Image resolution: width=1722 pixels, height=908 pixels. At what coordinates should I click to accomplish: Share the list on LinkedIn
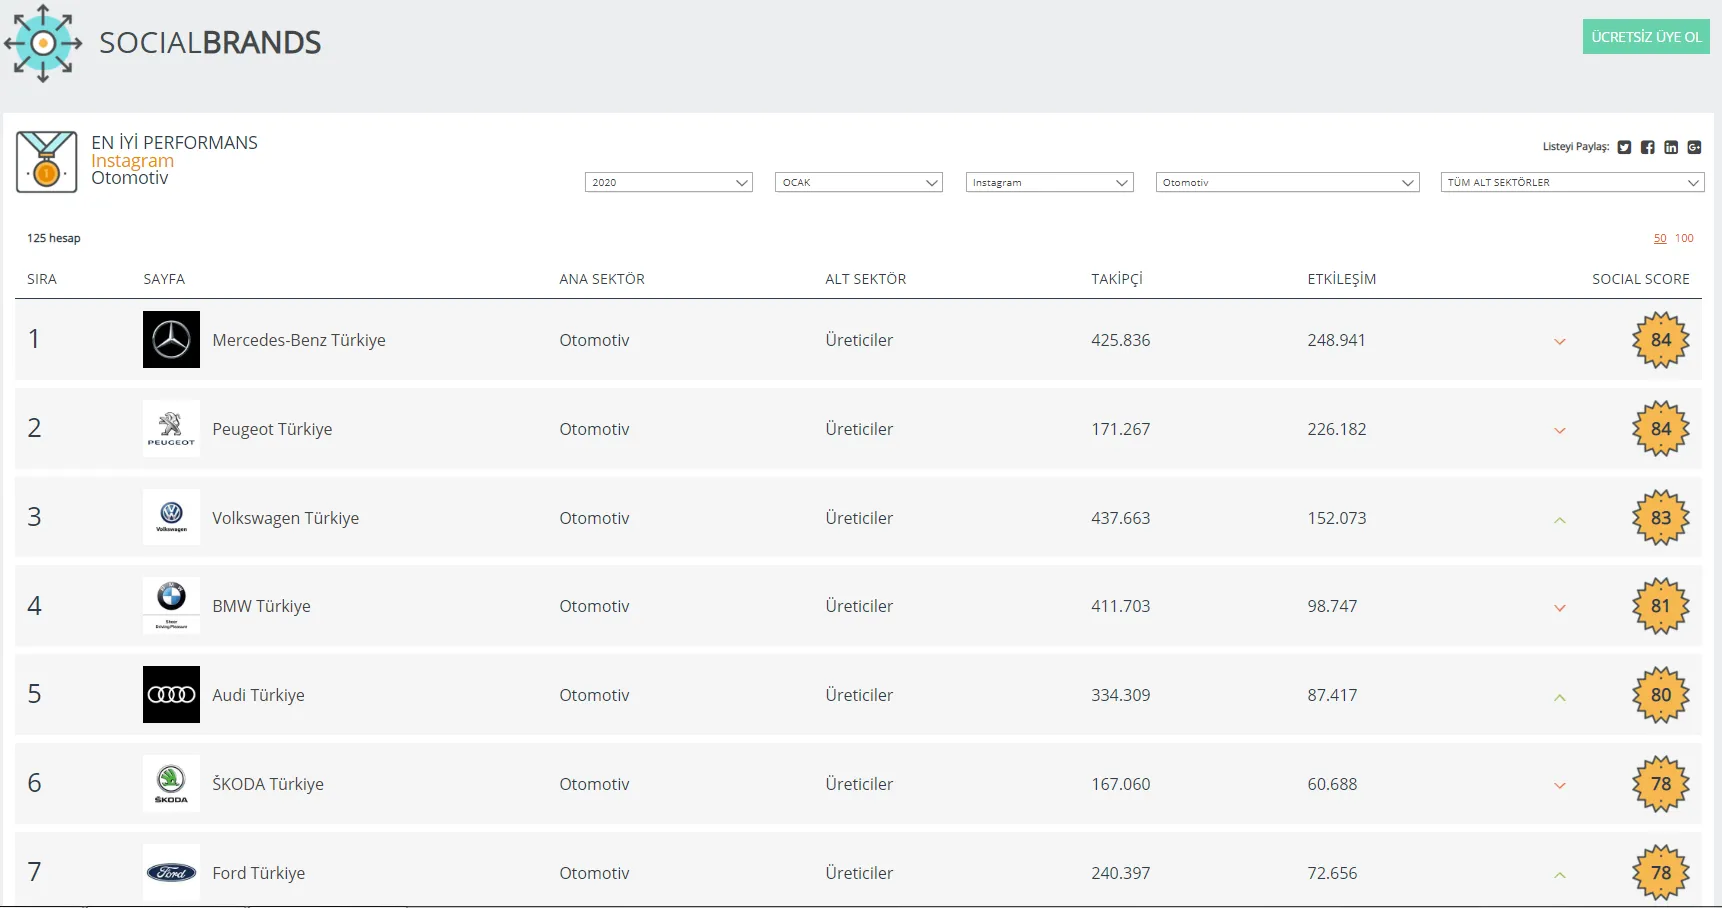point(1671,147)
